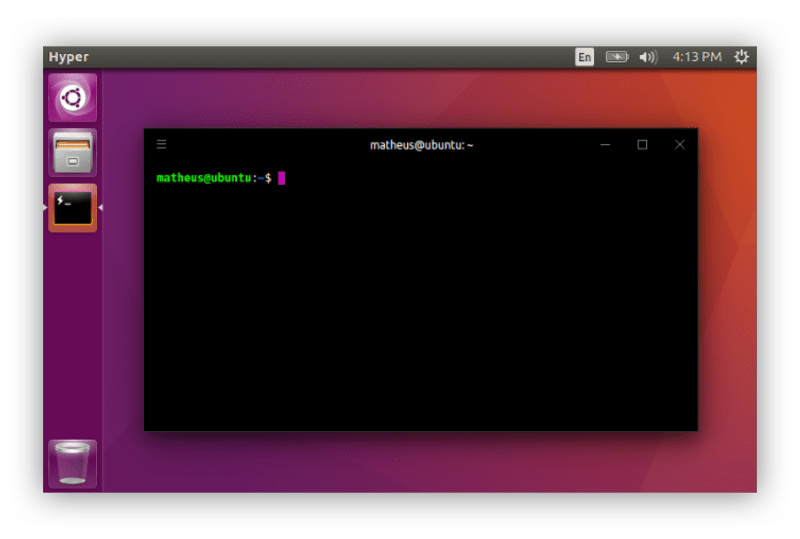Image resolution: width=800 pixels, height=539 pixels.
Task: Close the Hyper terminal window
Action: pos(680,145)
